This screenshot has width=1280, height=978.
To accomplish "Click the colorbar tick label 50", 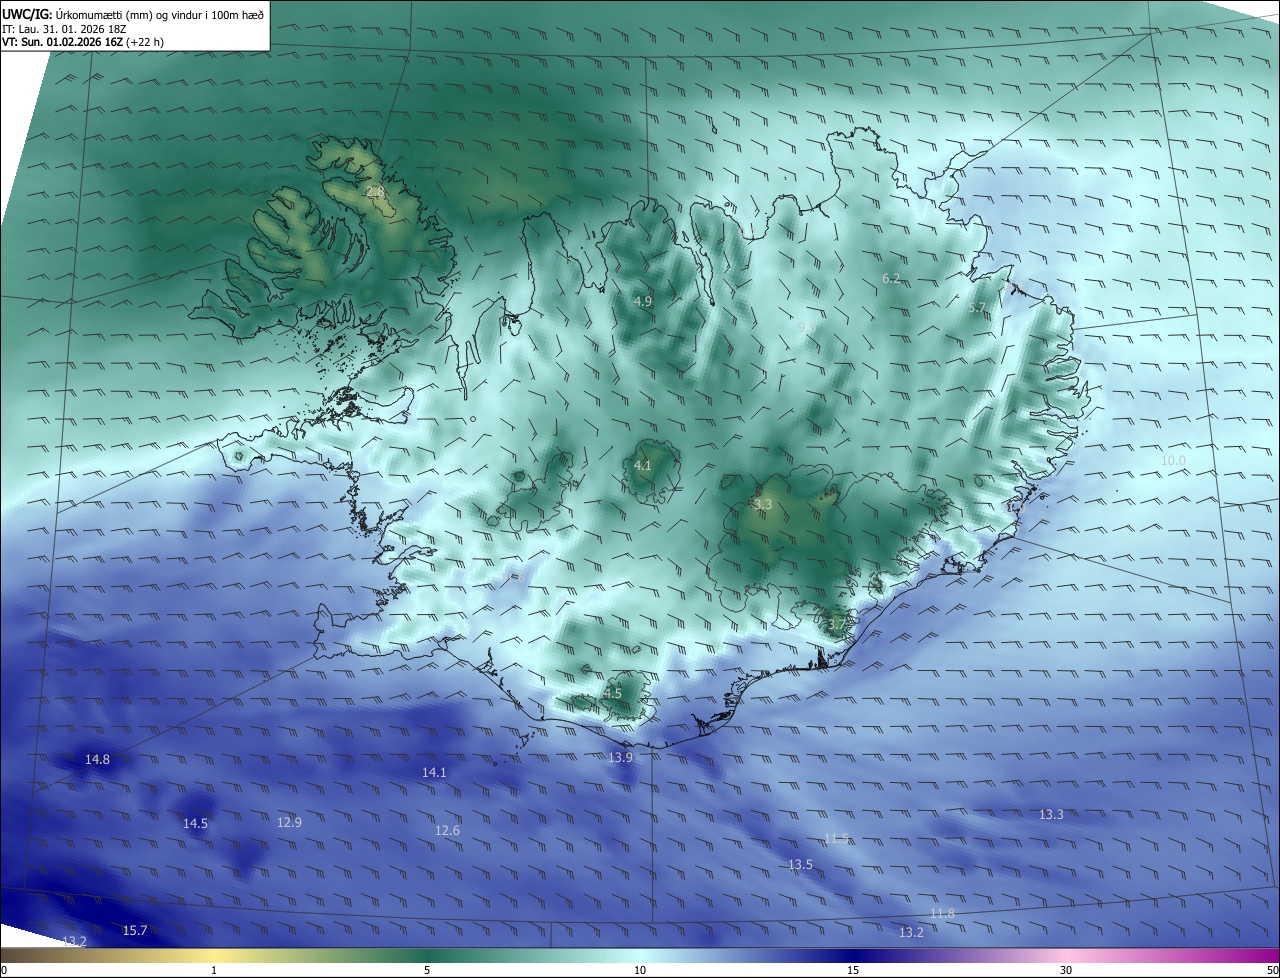I will tap(1272, 970).
